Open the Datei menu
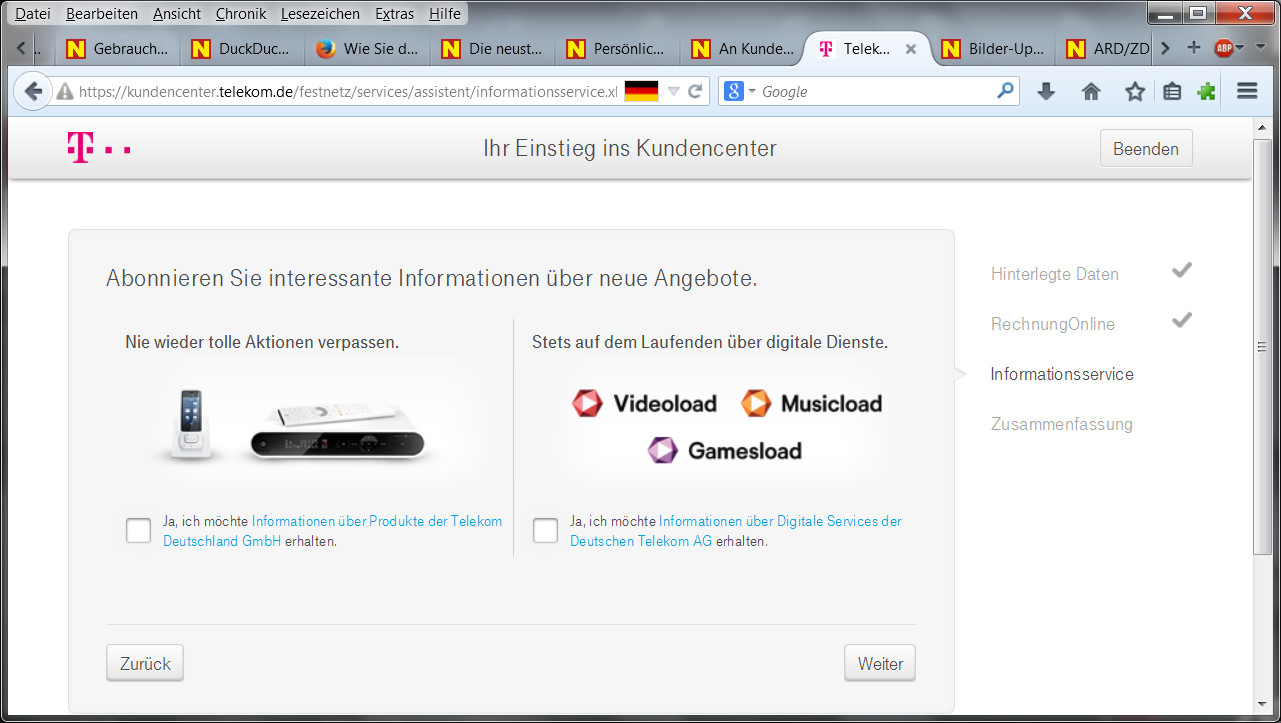Viewport: 1281px width, 723px height. 33,14
